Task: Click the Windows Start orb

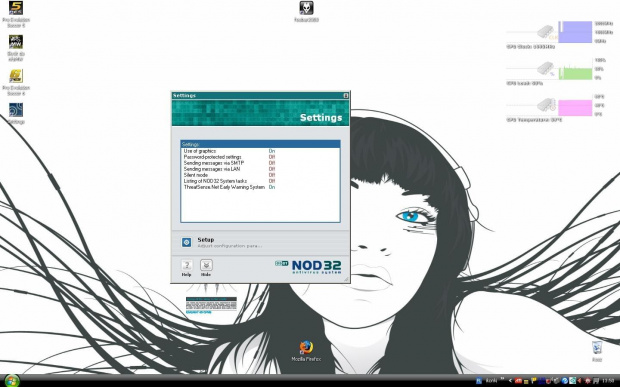Action: click(12, 381)
